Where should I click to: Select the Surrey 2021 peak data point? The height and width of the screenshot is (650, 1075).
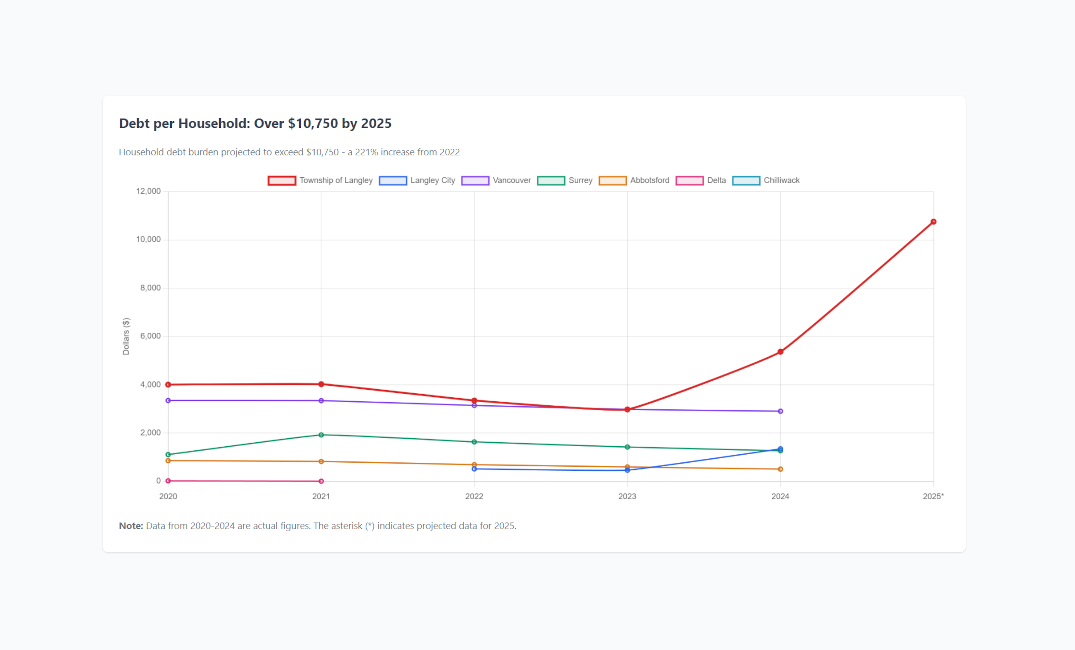click(x=321, y=435)
